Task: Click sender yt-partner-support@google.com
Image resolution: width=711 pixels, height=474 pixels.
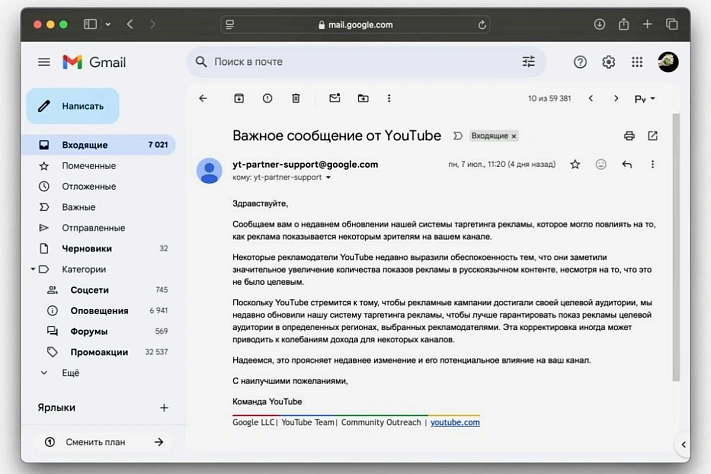Action: point(305,165)
